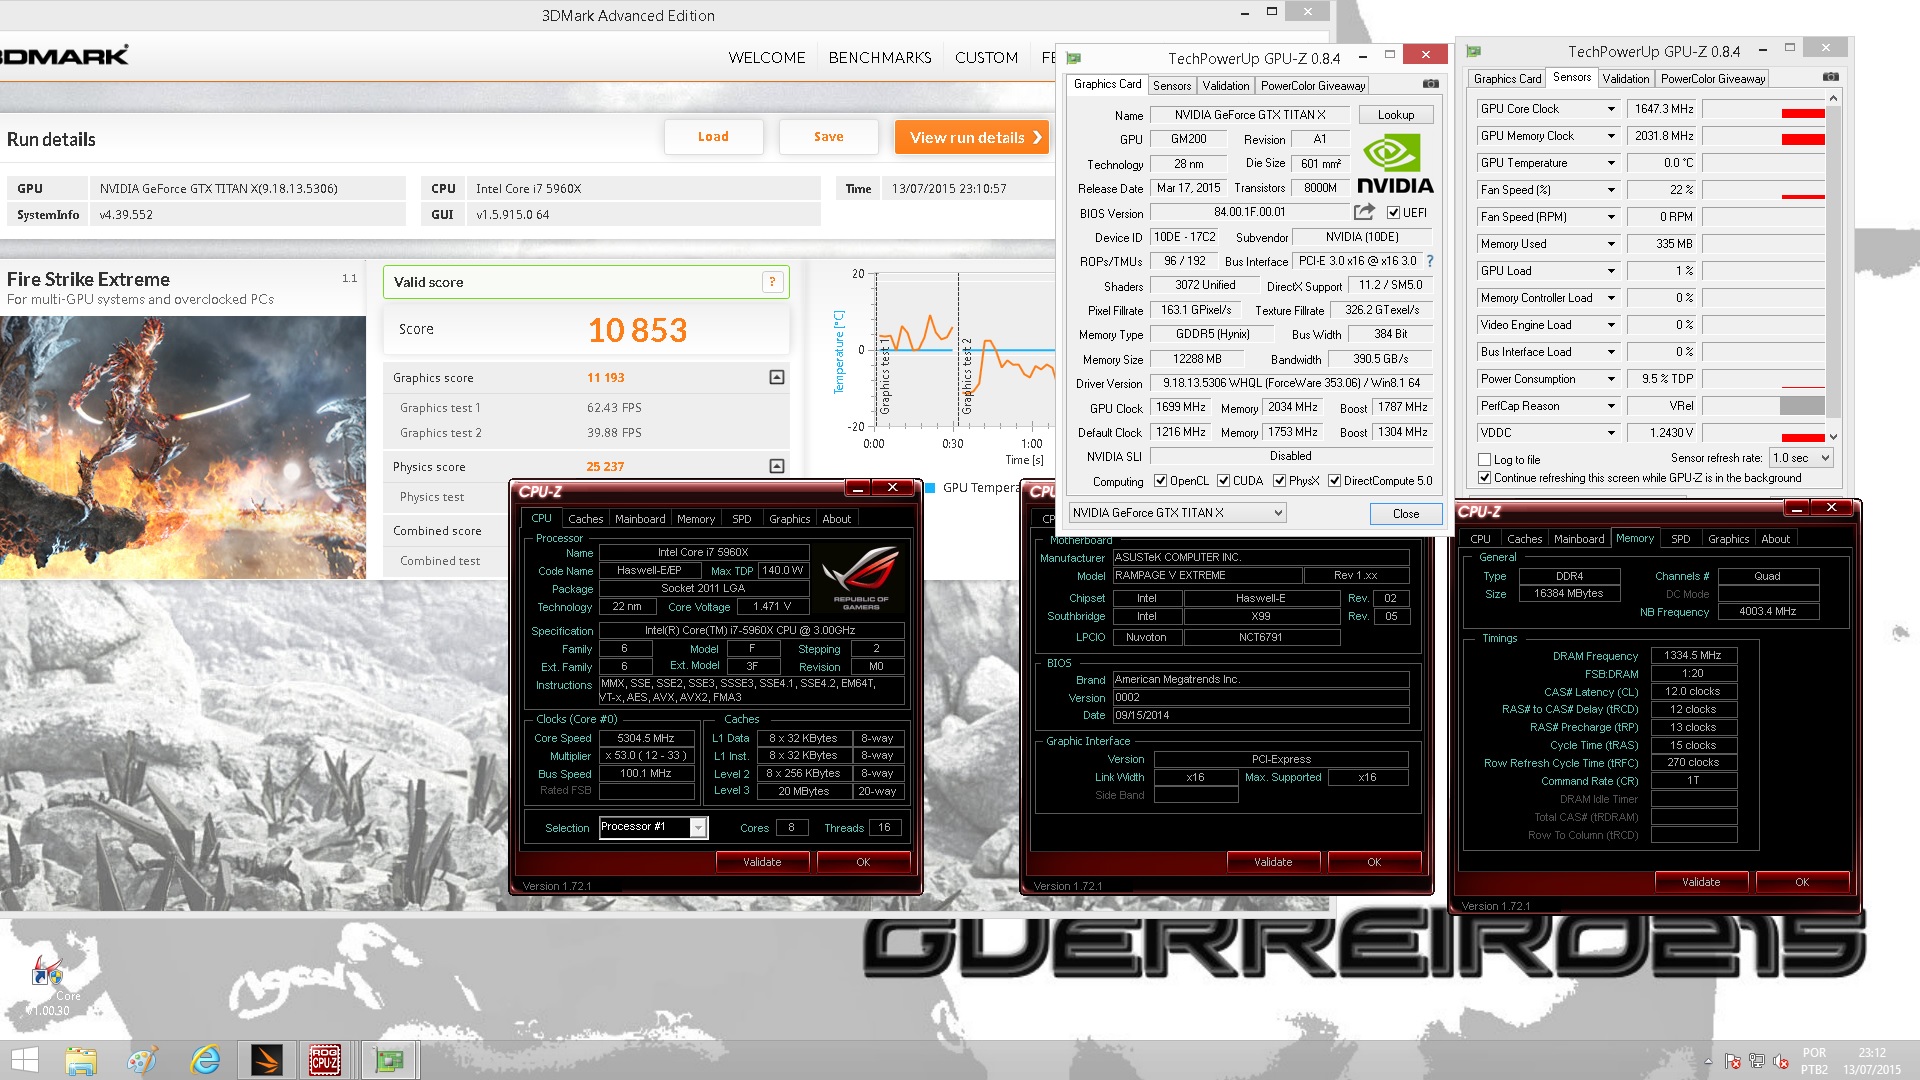Open Paint from the taskbar
The image size is (1920, 1080).
tap(142, 1060)
